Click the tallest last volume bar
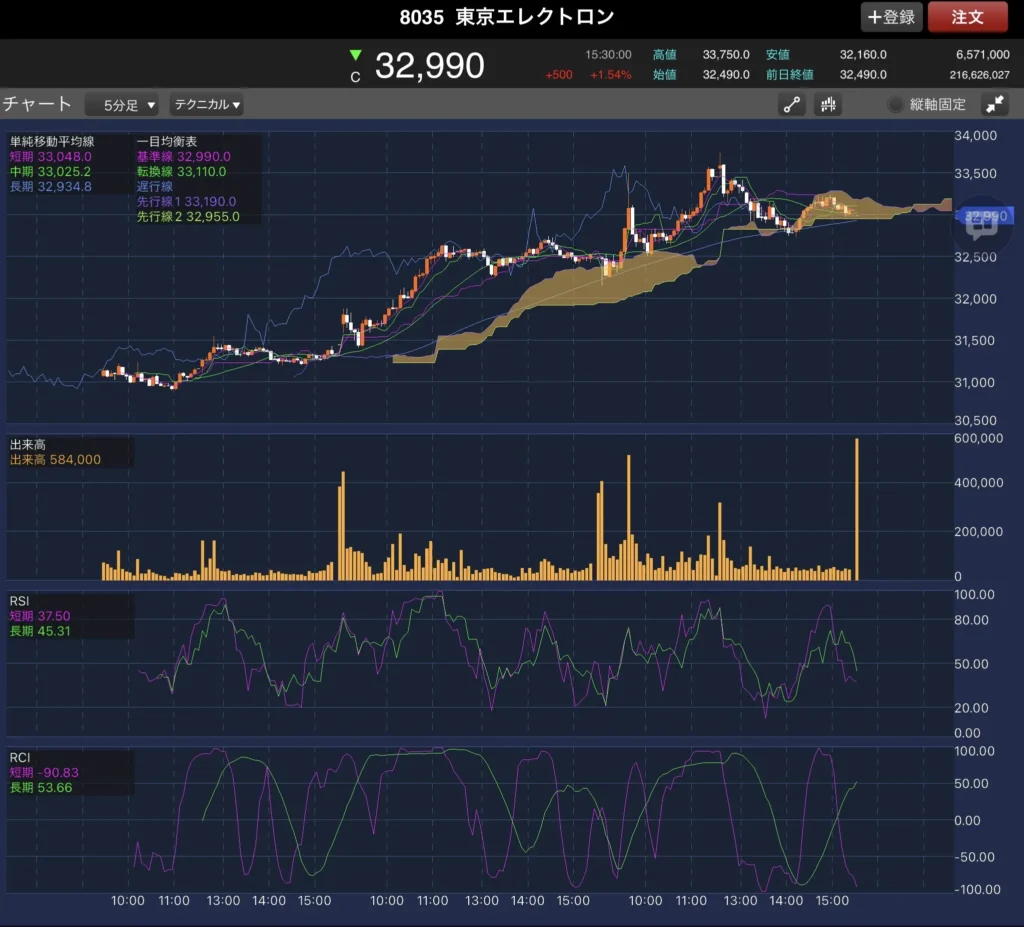Image resolution: width=1024 pixels, height=927 pixels. point(857,510)
